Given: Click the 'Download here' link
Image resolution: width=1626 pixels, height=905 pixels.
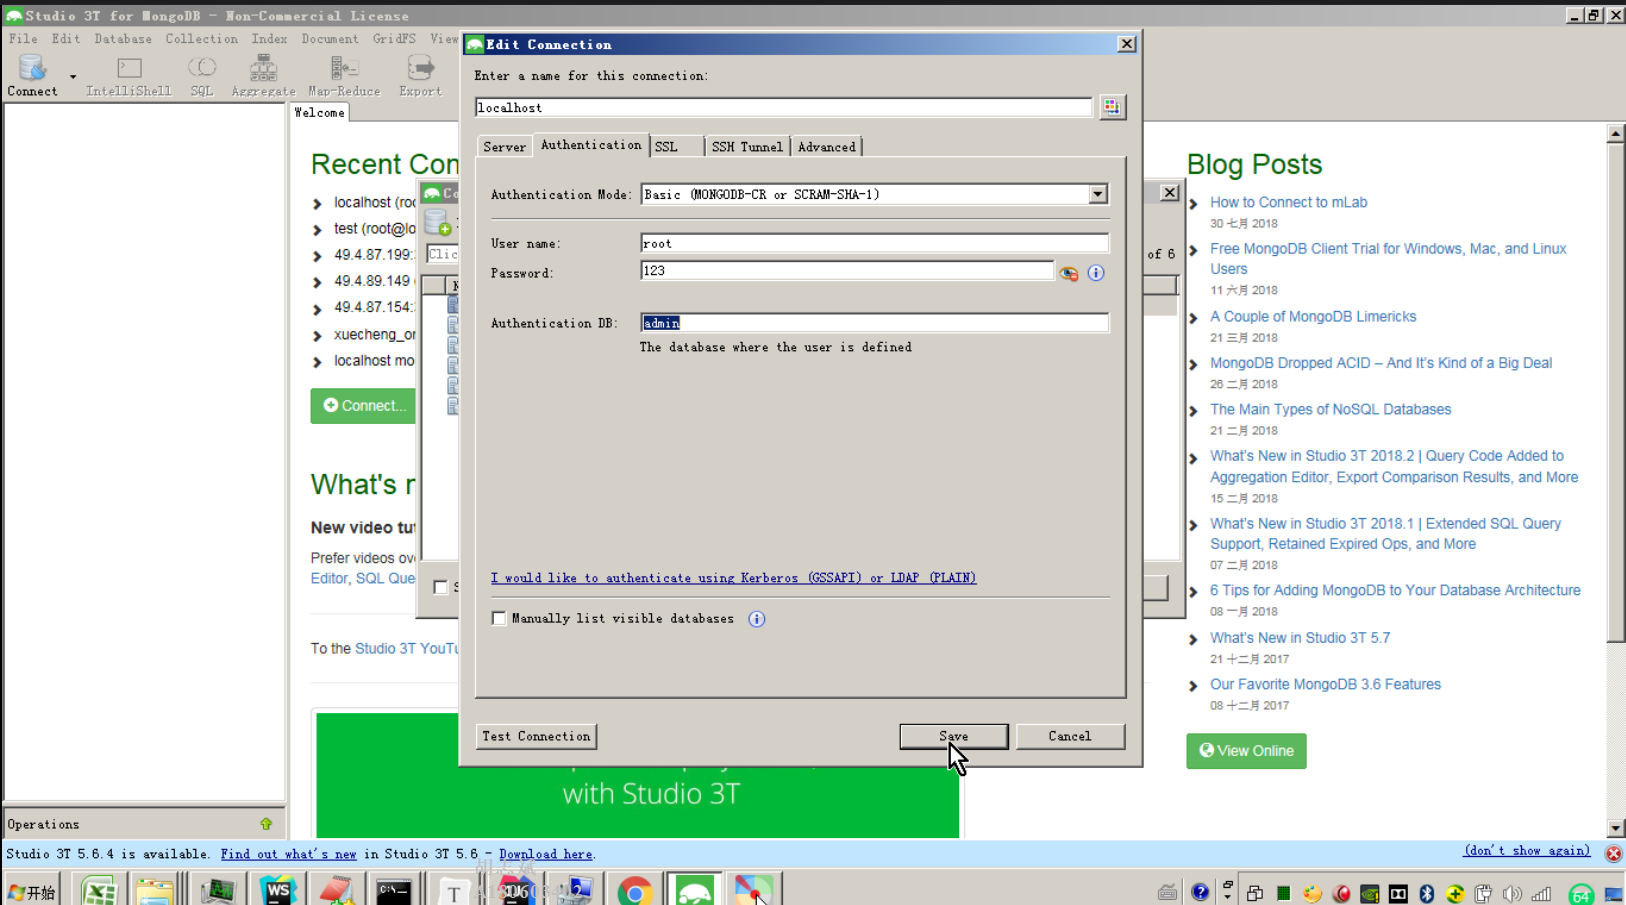Looking at the screenshot, I should click(x=545, y=854).
